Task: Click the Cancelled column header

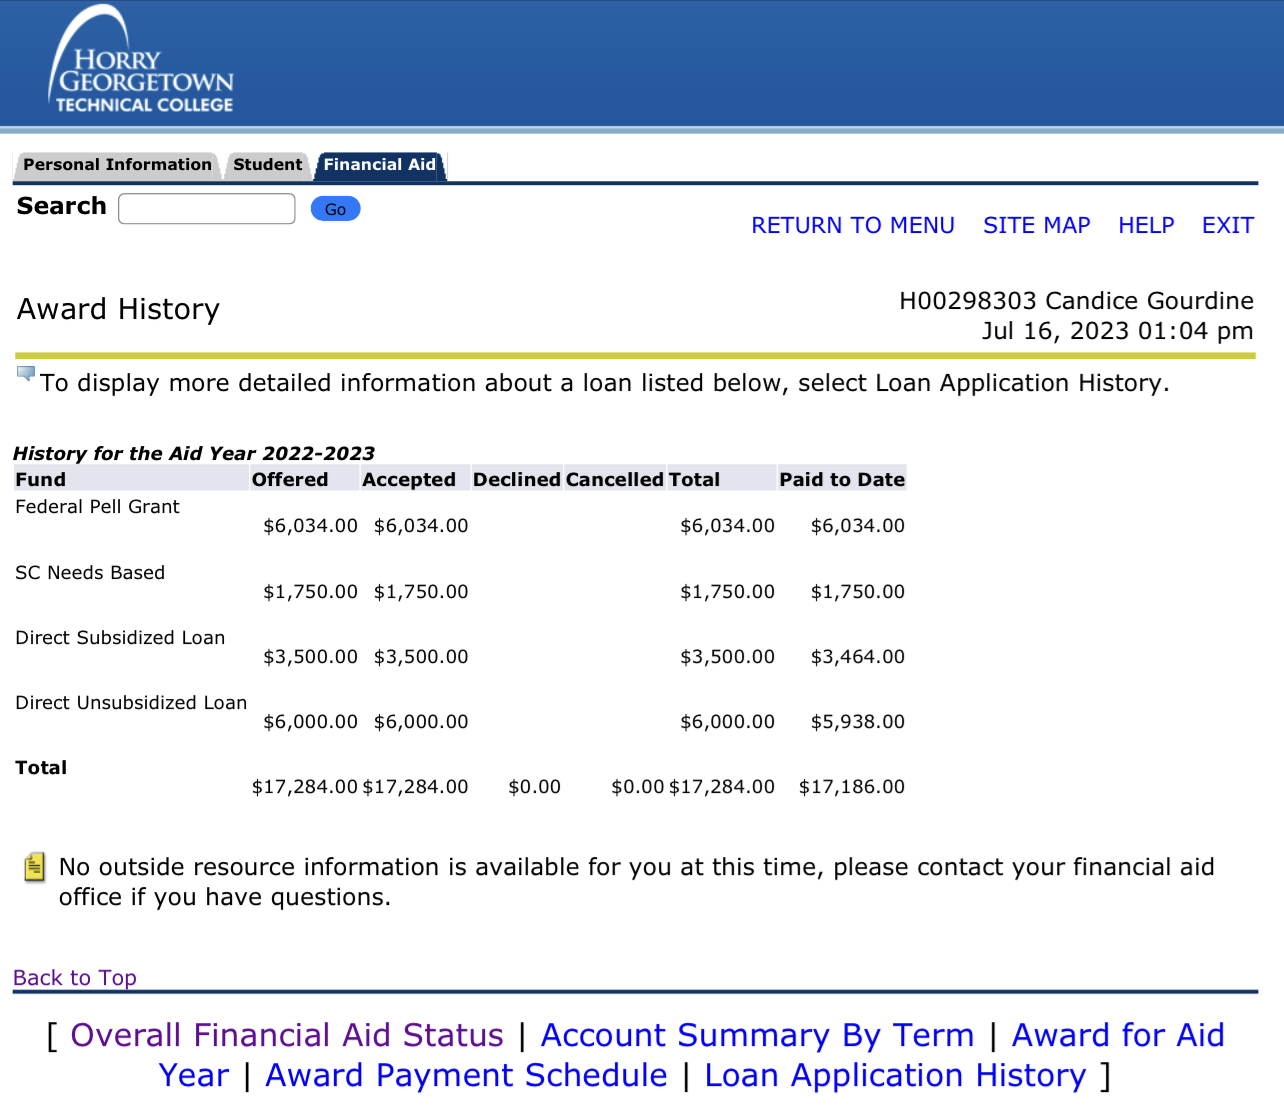Action: coord(614,479)
